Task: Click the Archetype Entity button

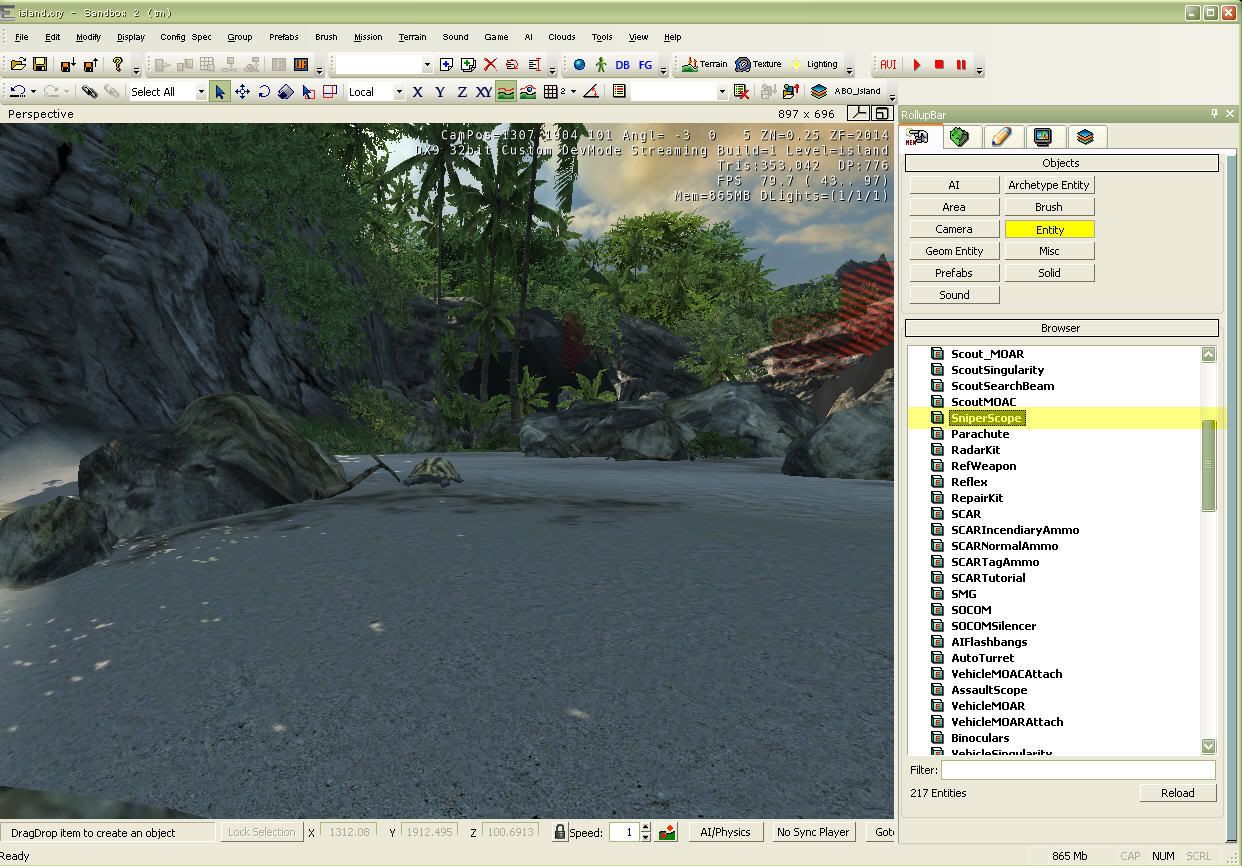Action: [x=1049, y=185]
